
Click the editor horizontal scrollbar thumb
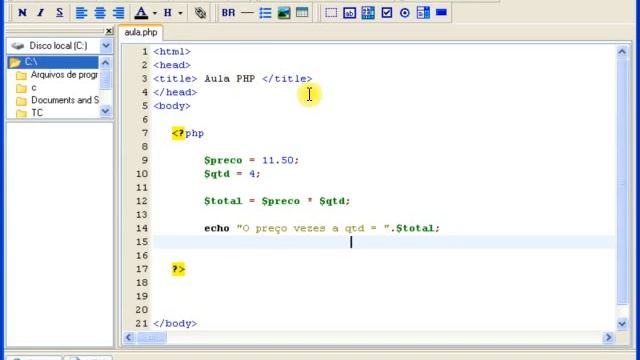[x=152, y=338]
